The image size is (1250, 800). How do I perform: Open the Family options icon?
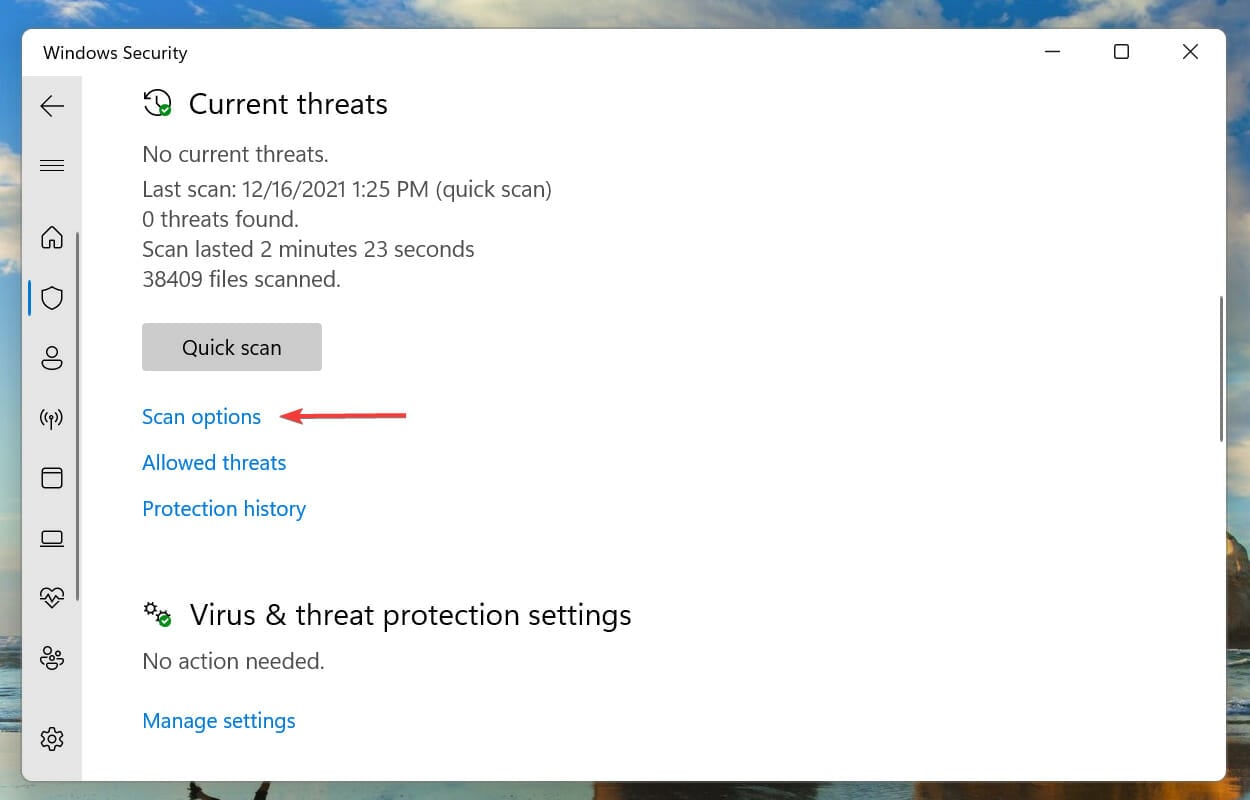[52, 658]
